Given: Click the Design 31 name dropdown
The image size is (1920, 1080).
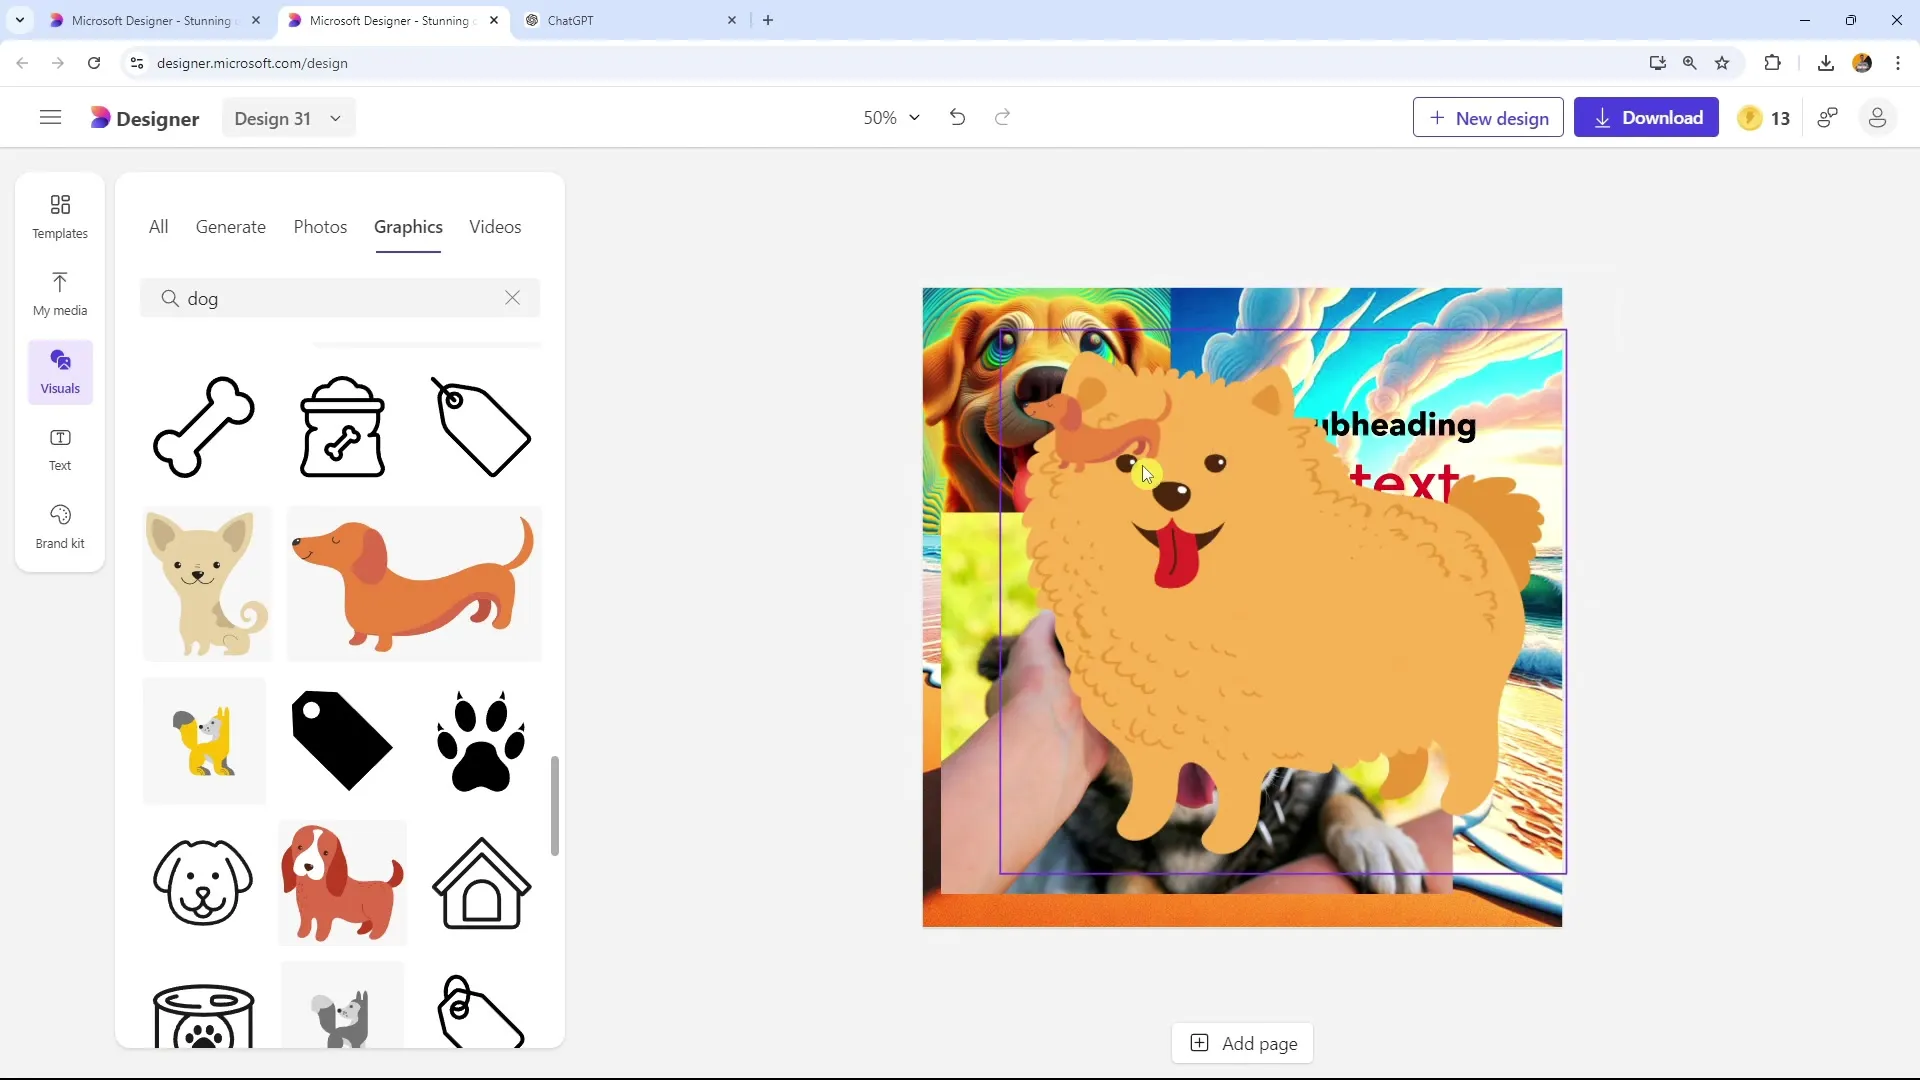Looking at the screenshot, I should click(x=285, y=117).
